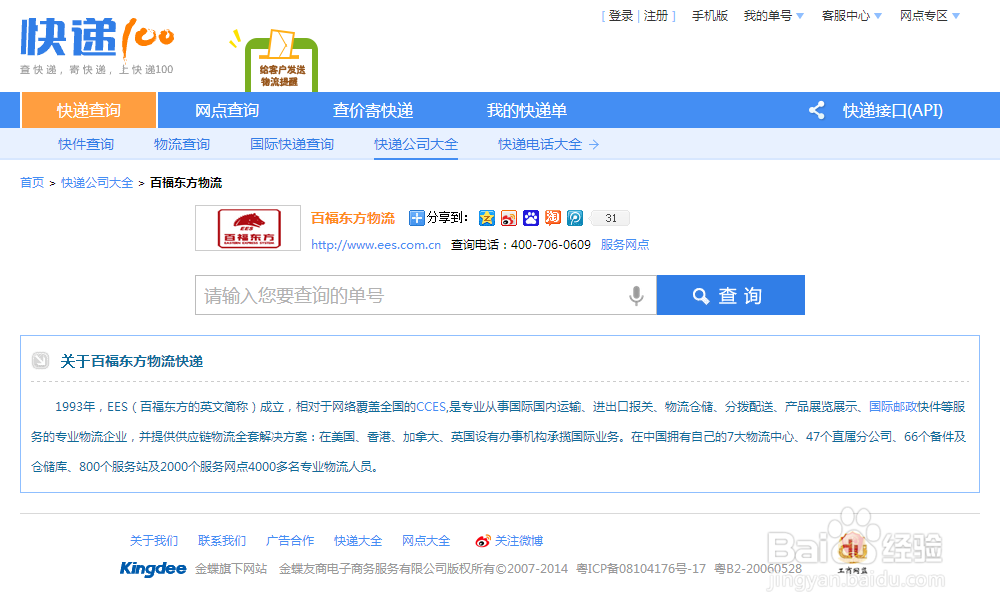
Task: Open the 国际邮政 link in the description
Action: [x=893, y=407]
